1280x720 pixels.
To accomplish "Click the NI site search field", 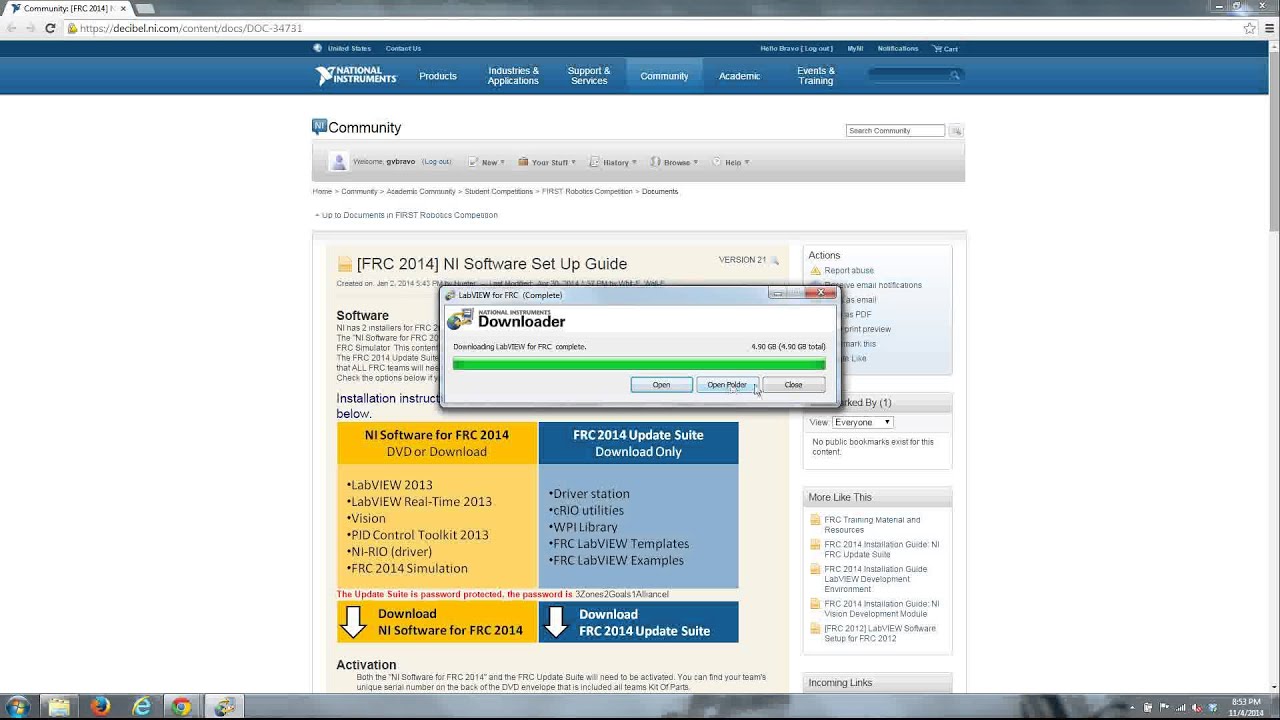I will tap(910, 75).
